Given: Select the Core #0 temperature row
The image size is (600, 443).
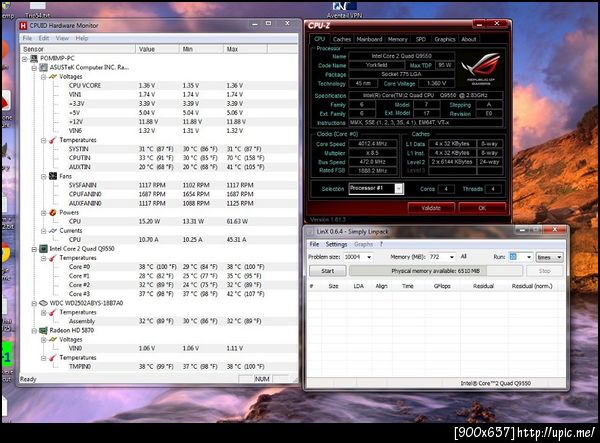Looking at the screenshot, I should pos(159,267).
